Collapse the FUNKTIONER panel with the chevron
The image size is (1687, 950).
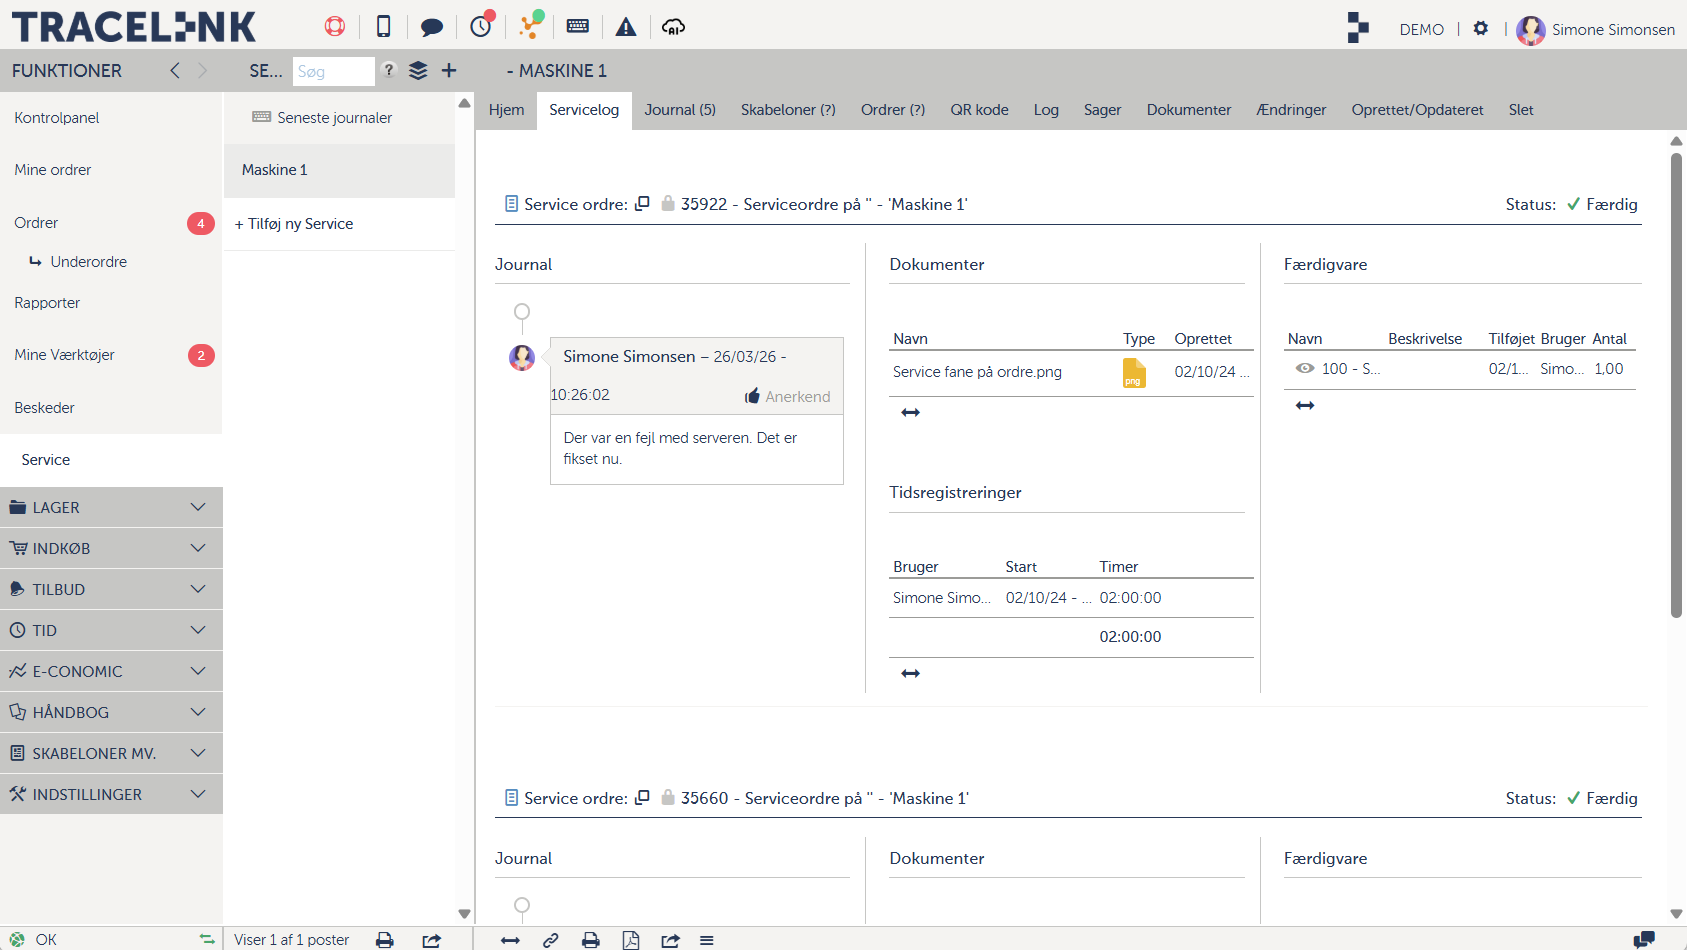tap(174, 70)
